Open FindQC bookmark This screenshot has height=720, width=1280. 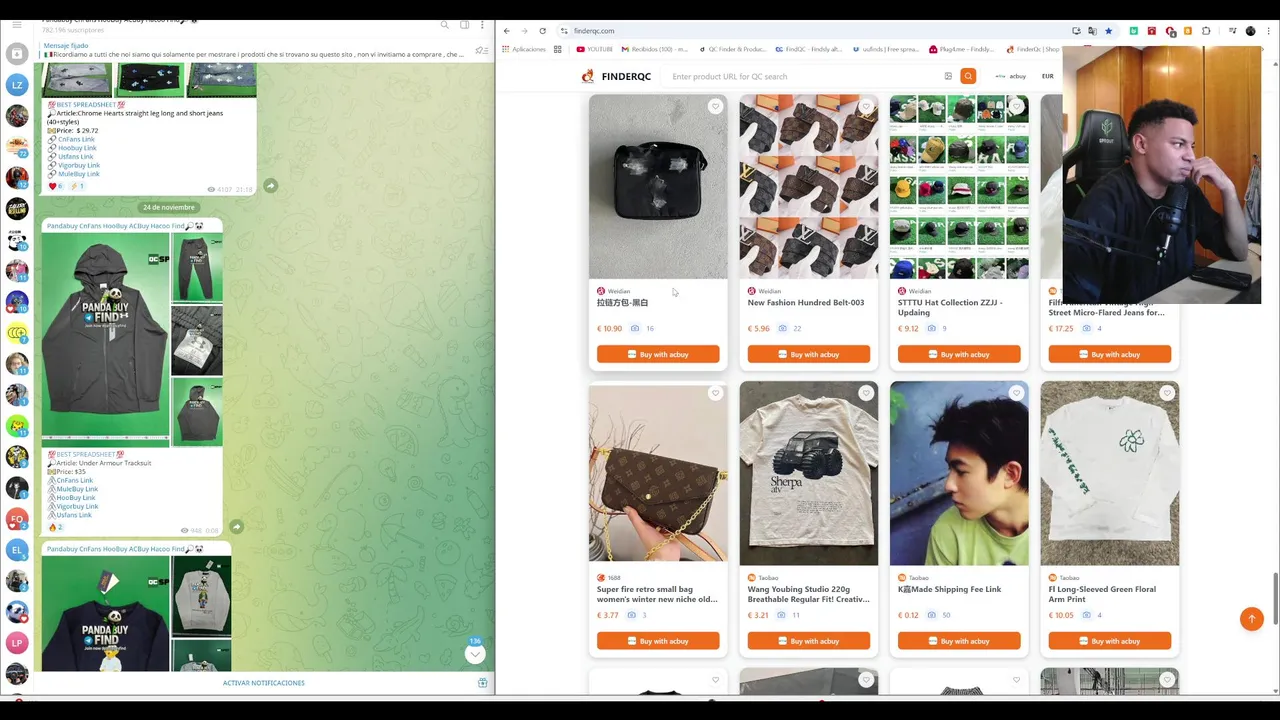809,49
